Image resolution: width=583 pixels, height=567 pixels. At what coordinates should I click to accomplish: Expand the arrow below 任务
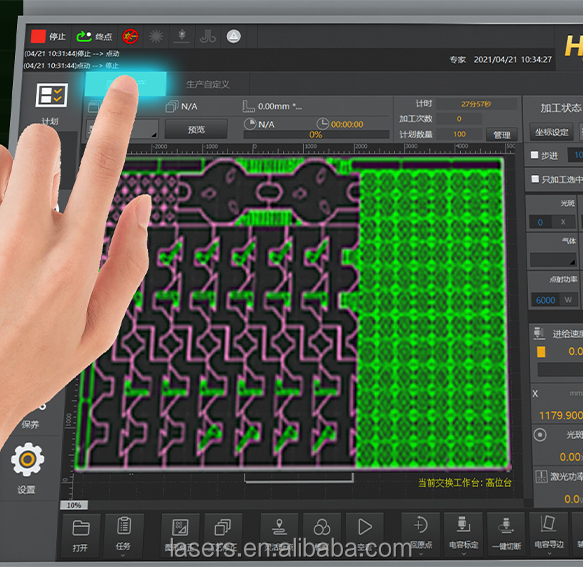coord(123,555)
